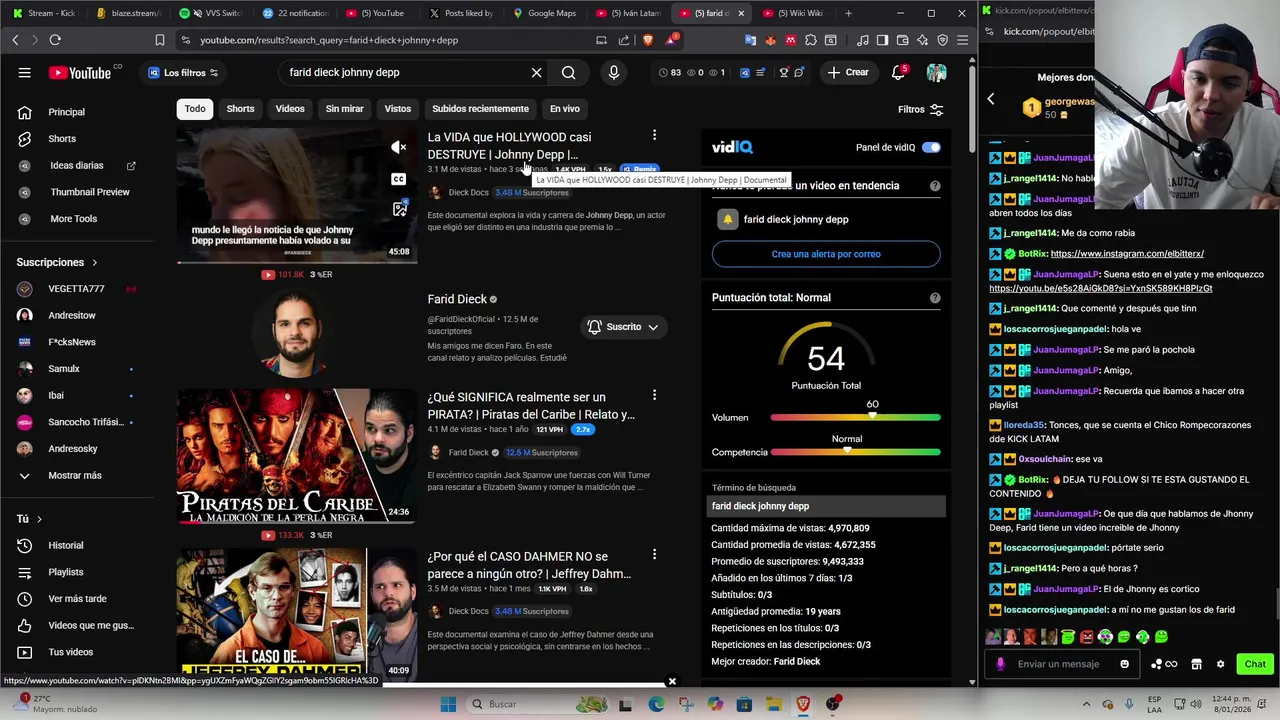Click the purple microphone in chat box
This screenshot has width=1280, height=720.
(1000, 664)
